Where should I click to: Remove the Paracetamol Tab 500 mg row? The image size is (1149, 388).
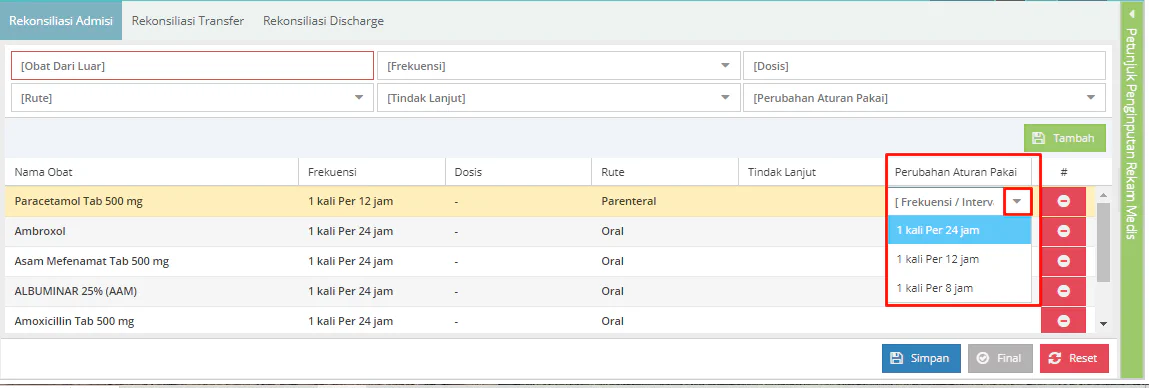(1063, 201)
